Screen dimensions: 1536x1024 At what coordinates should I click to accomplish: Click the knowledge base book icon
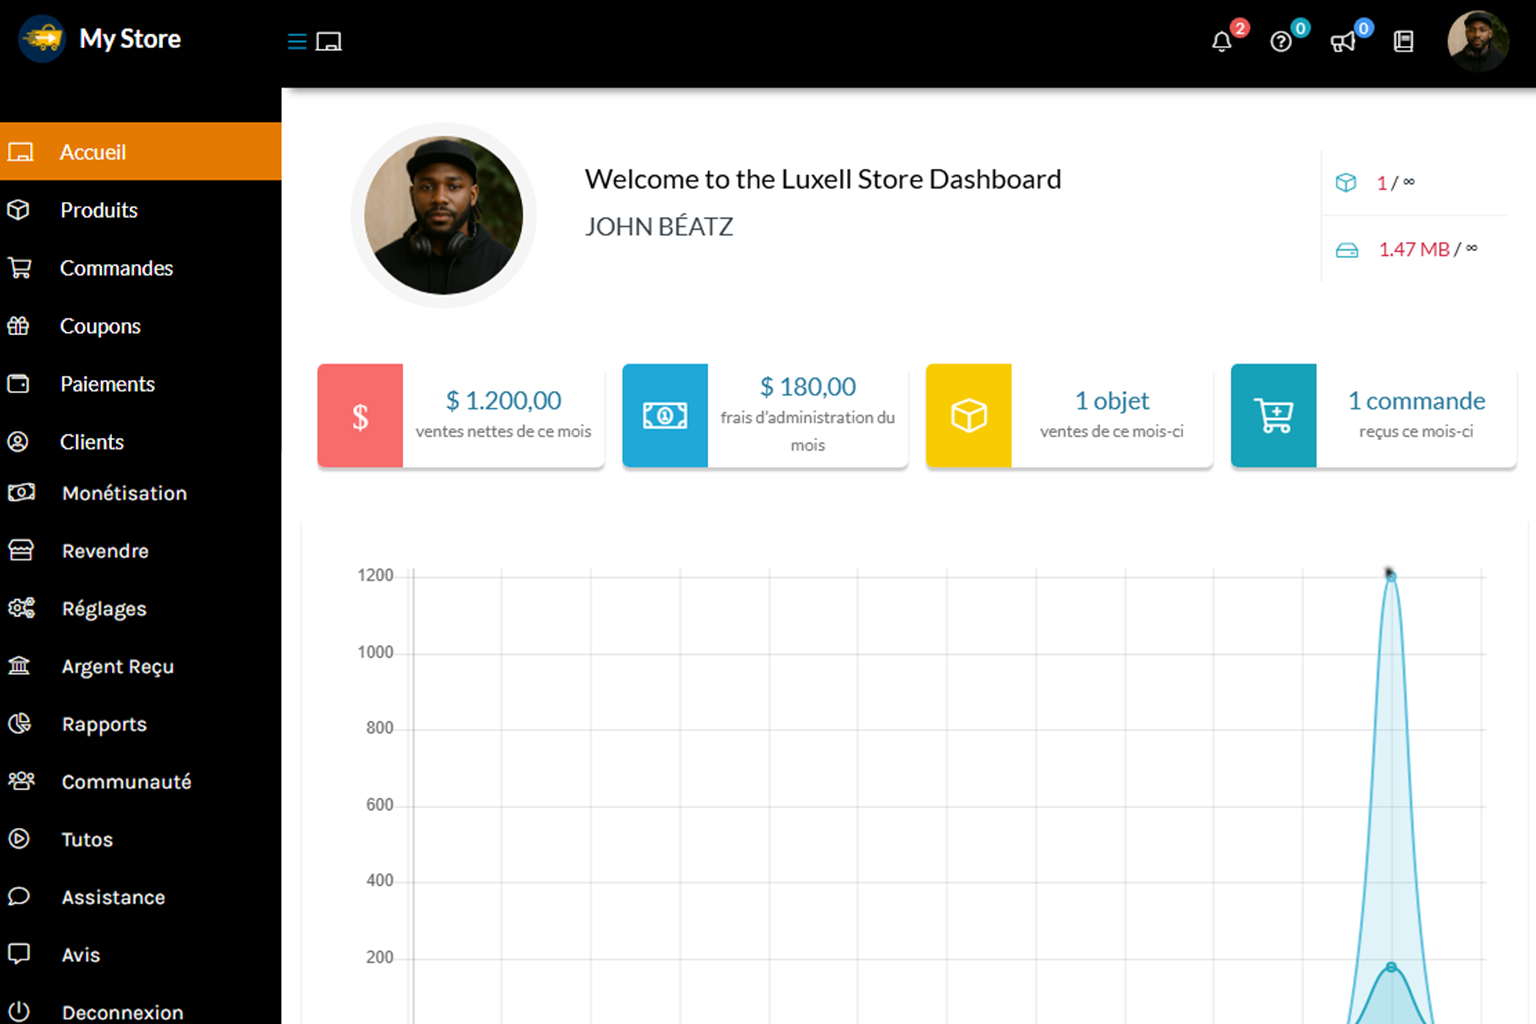[1403, 42]
